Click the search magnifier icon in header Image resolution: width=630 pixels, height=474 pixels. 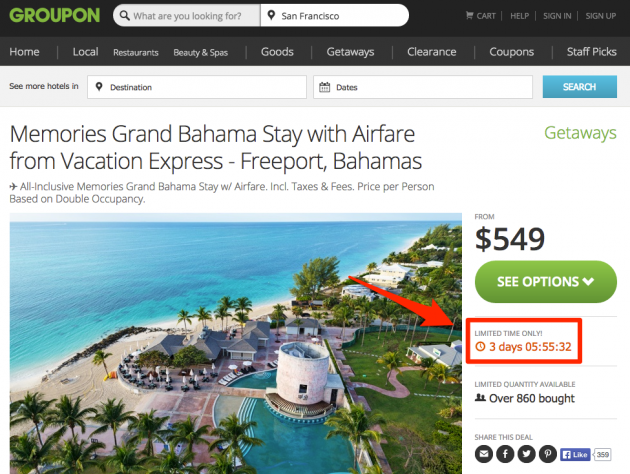point(123,16)
